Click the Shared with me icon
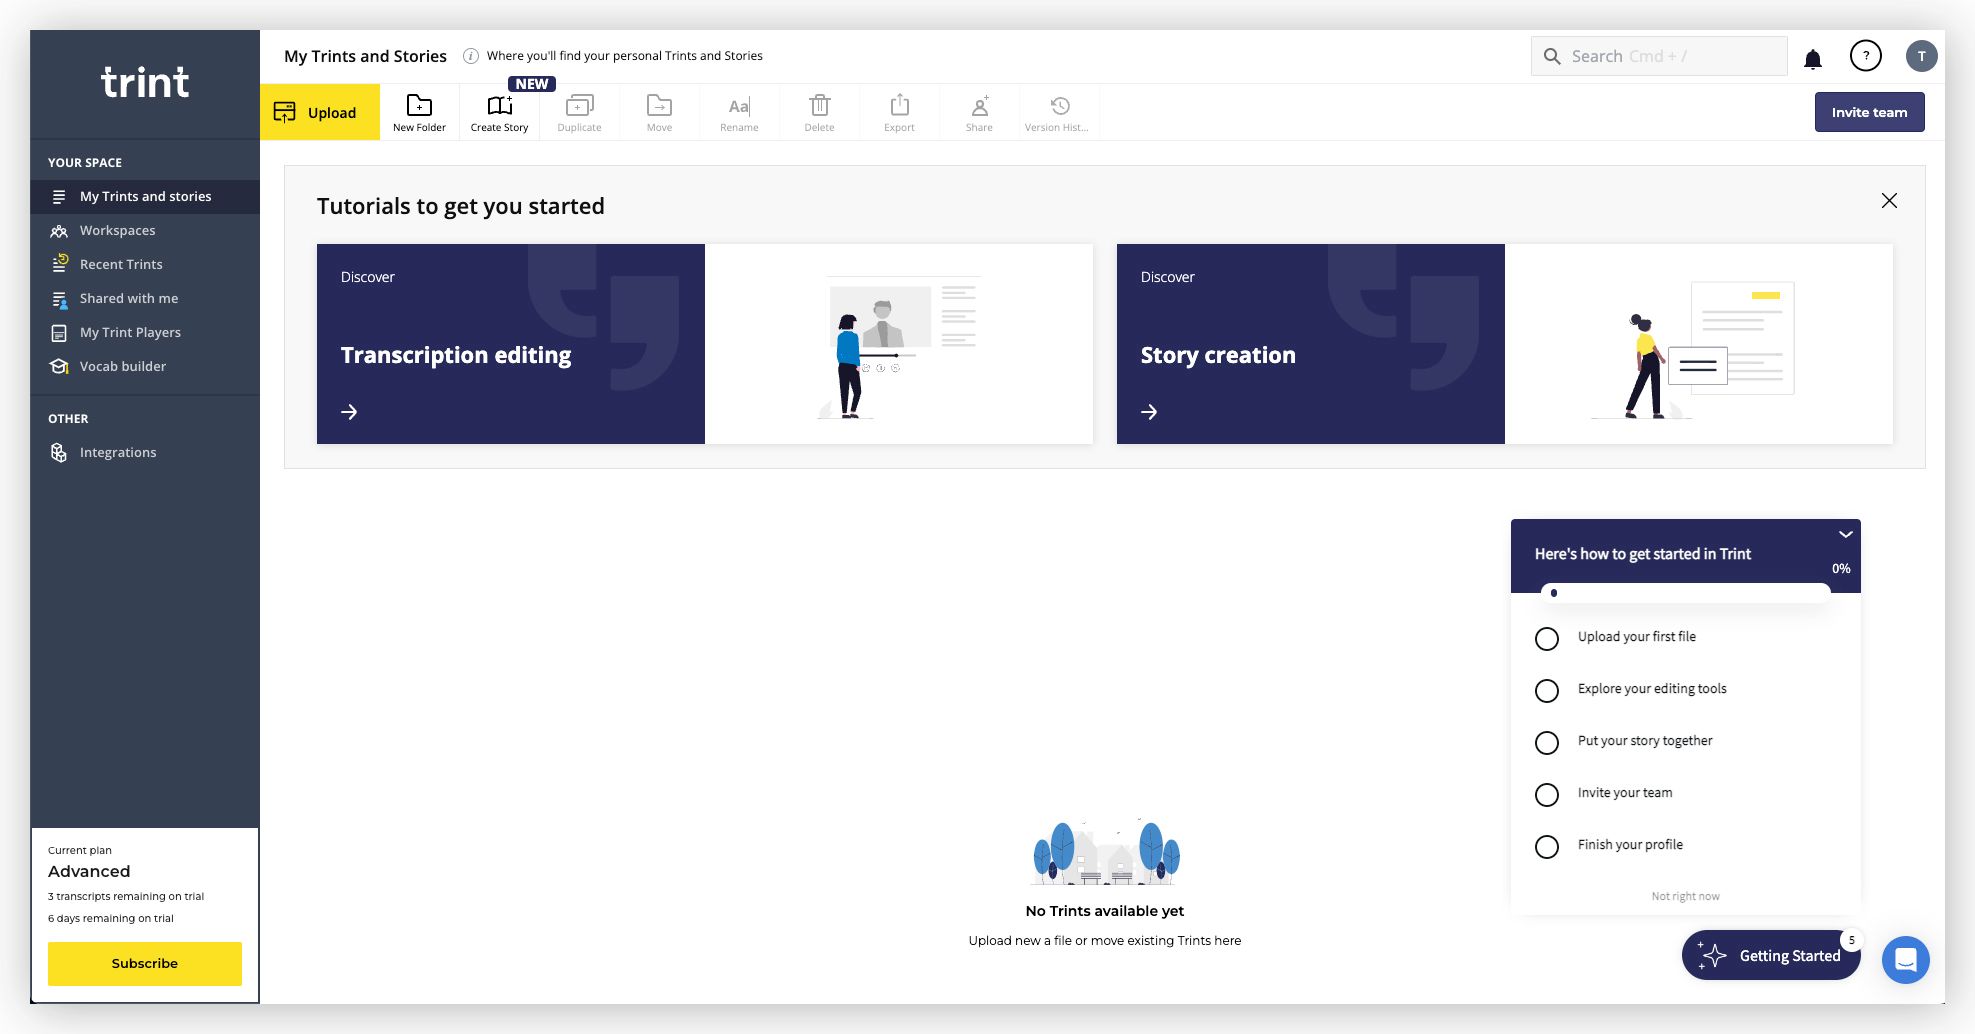Screen dimensions: 1975x1034 click(59, 299)
